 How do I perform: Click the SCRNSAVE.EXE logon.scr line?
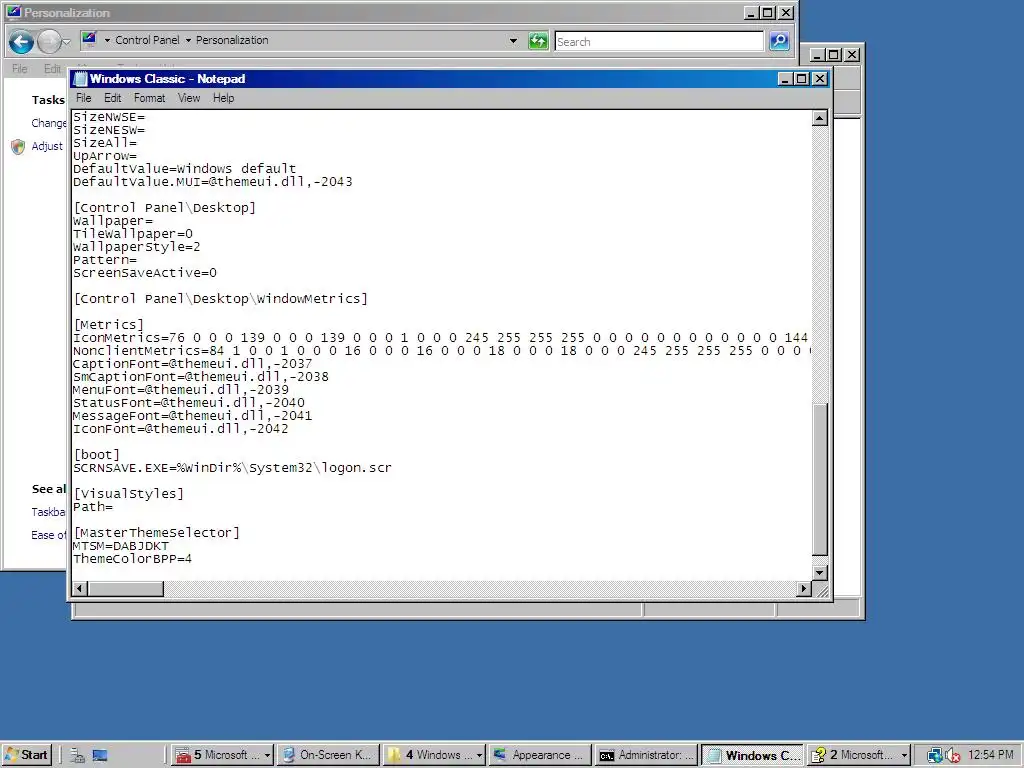232,468
